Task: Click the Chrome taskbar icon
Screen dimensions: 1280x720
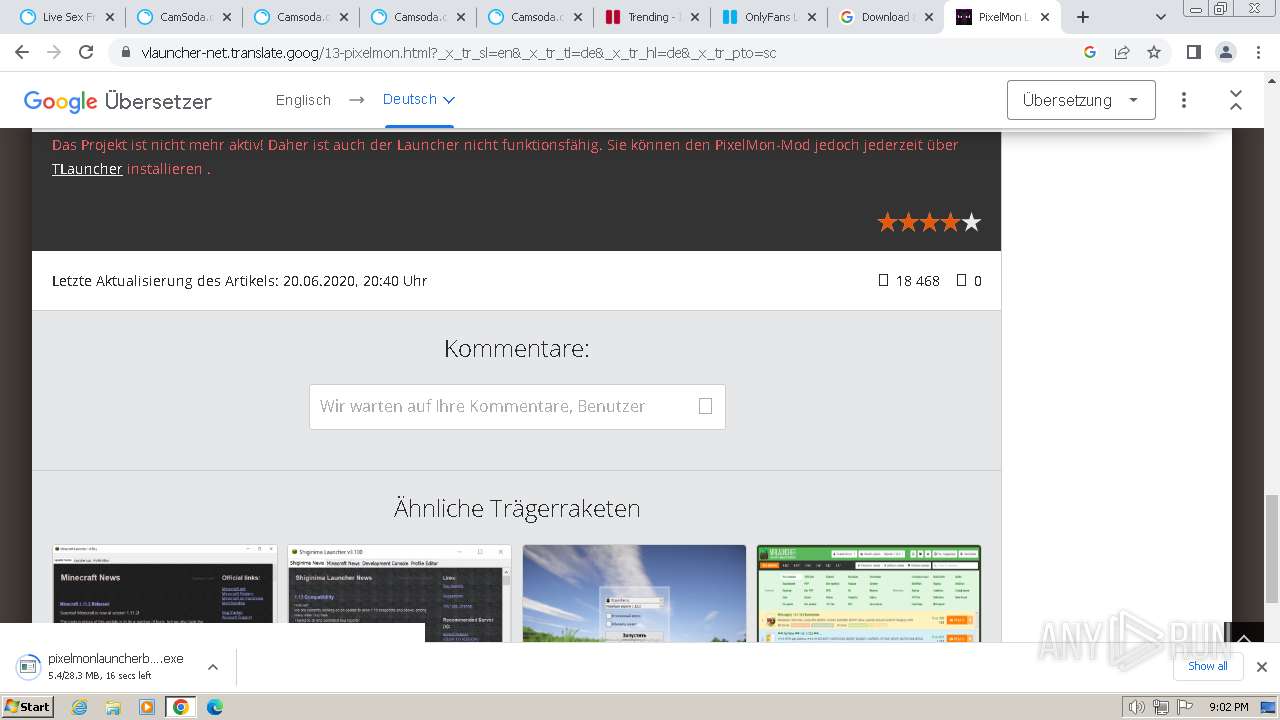Action: 181,707
